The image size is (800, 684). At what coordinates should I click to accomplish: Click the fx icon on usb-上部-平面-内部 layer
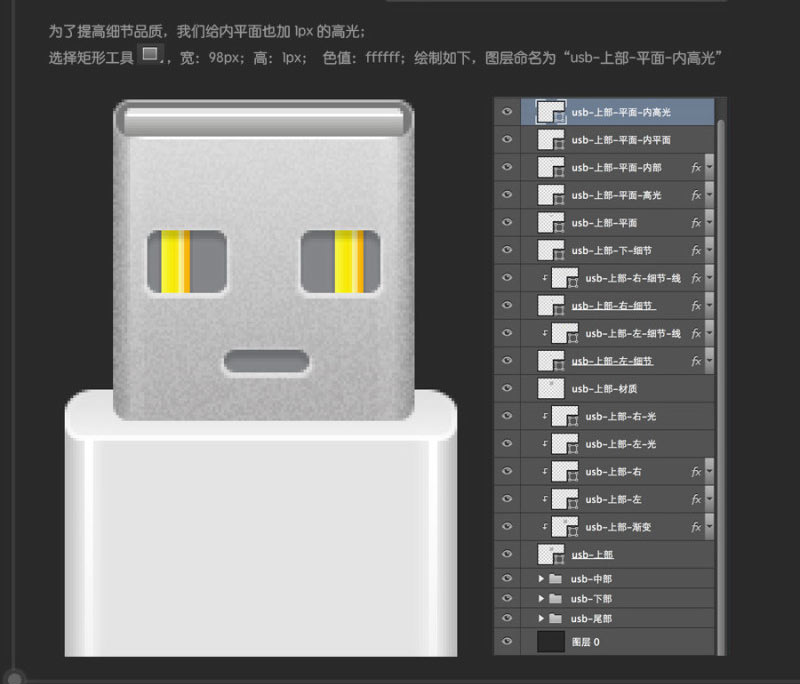click(695, 167)
